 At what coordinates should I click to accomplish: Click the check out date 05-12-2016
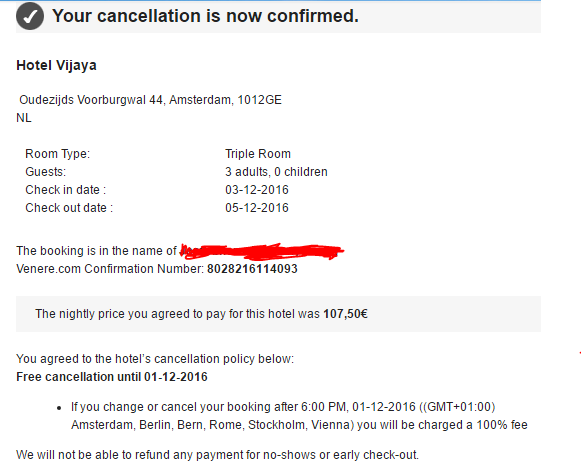pyautogui.click(x=257, y=208)
